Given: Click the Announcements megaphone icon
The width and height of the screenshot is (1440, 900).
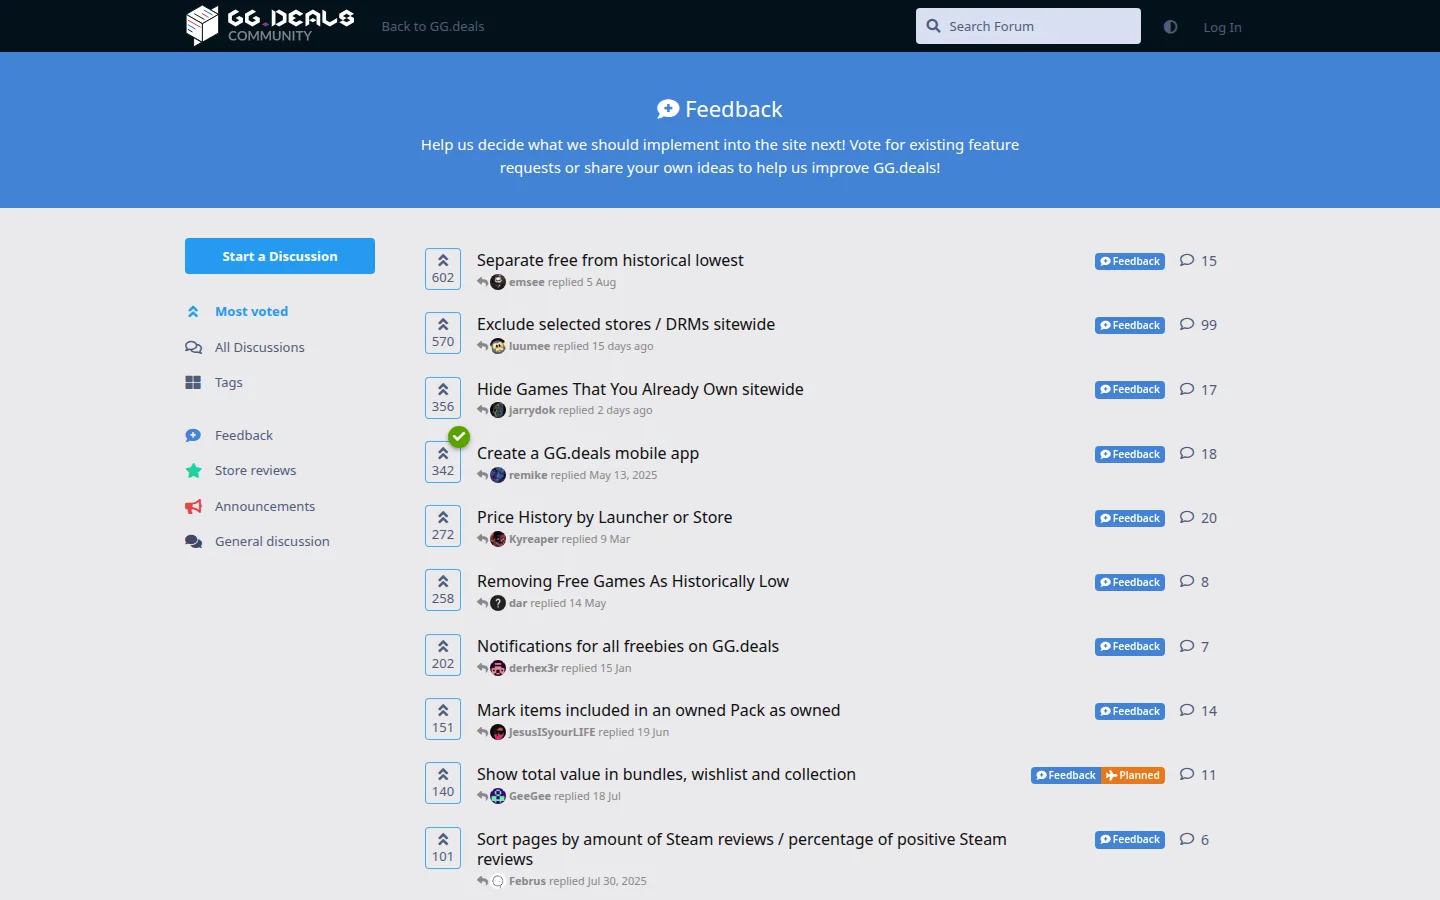Looking at the screenshot, I should 193,506.
